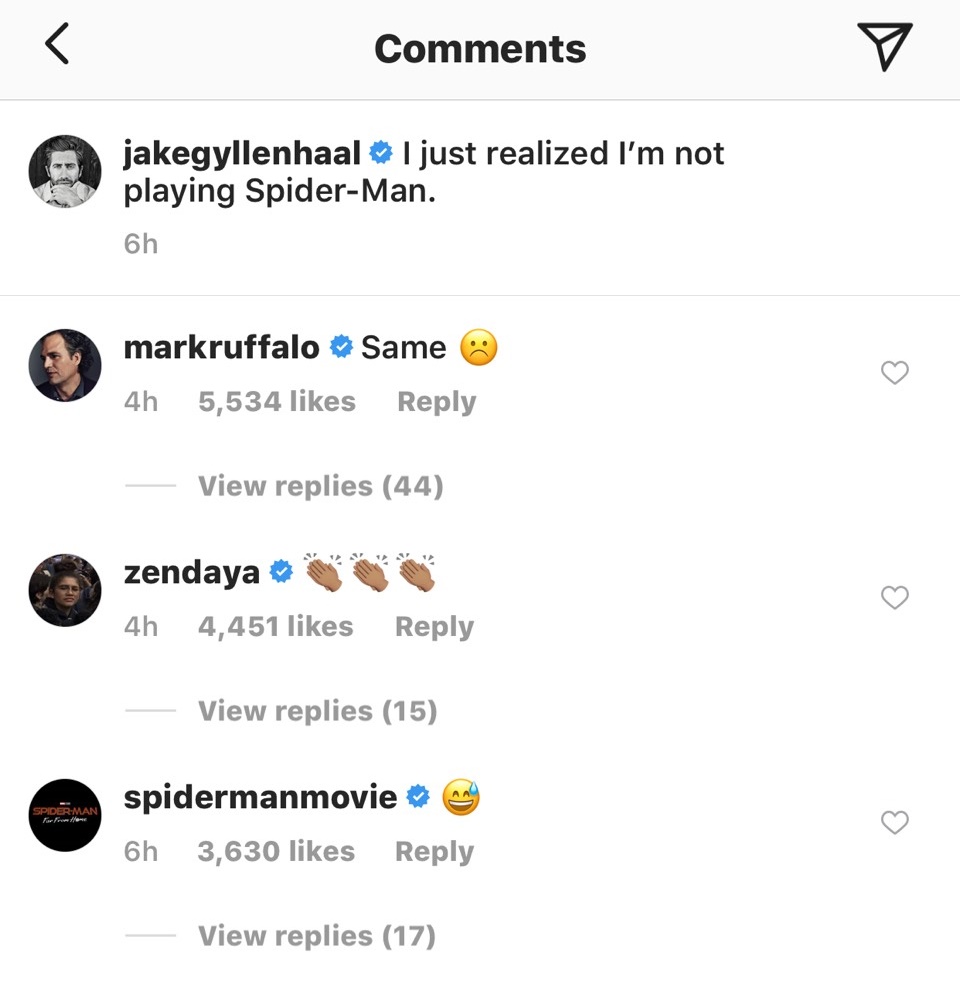
Task: Reply to spidermanmovie's comment
Action: [434, 852]
